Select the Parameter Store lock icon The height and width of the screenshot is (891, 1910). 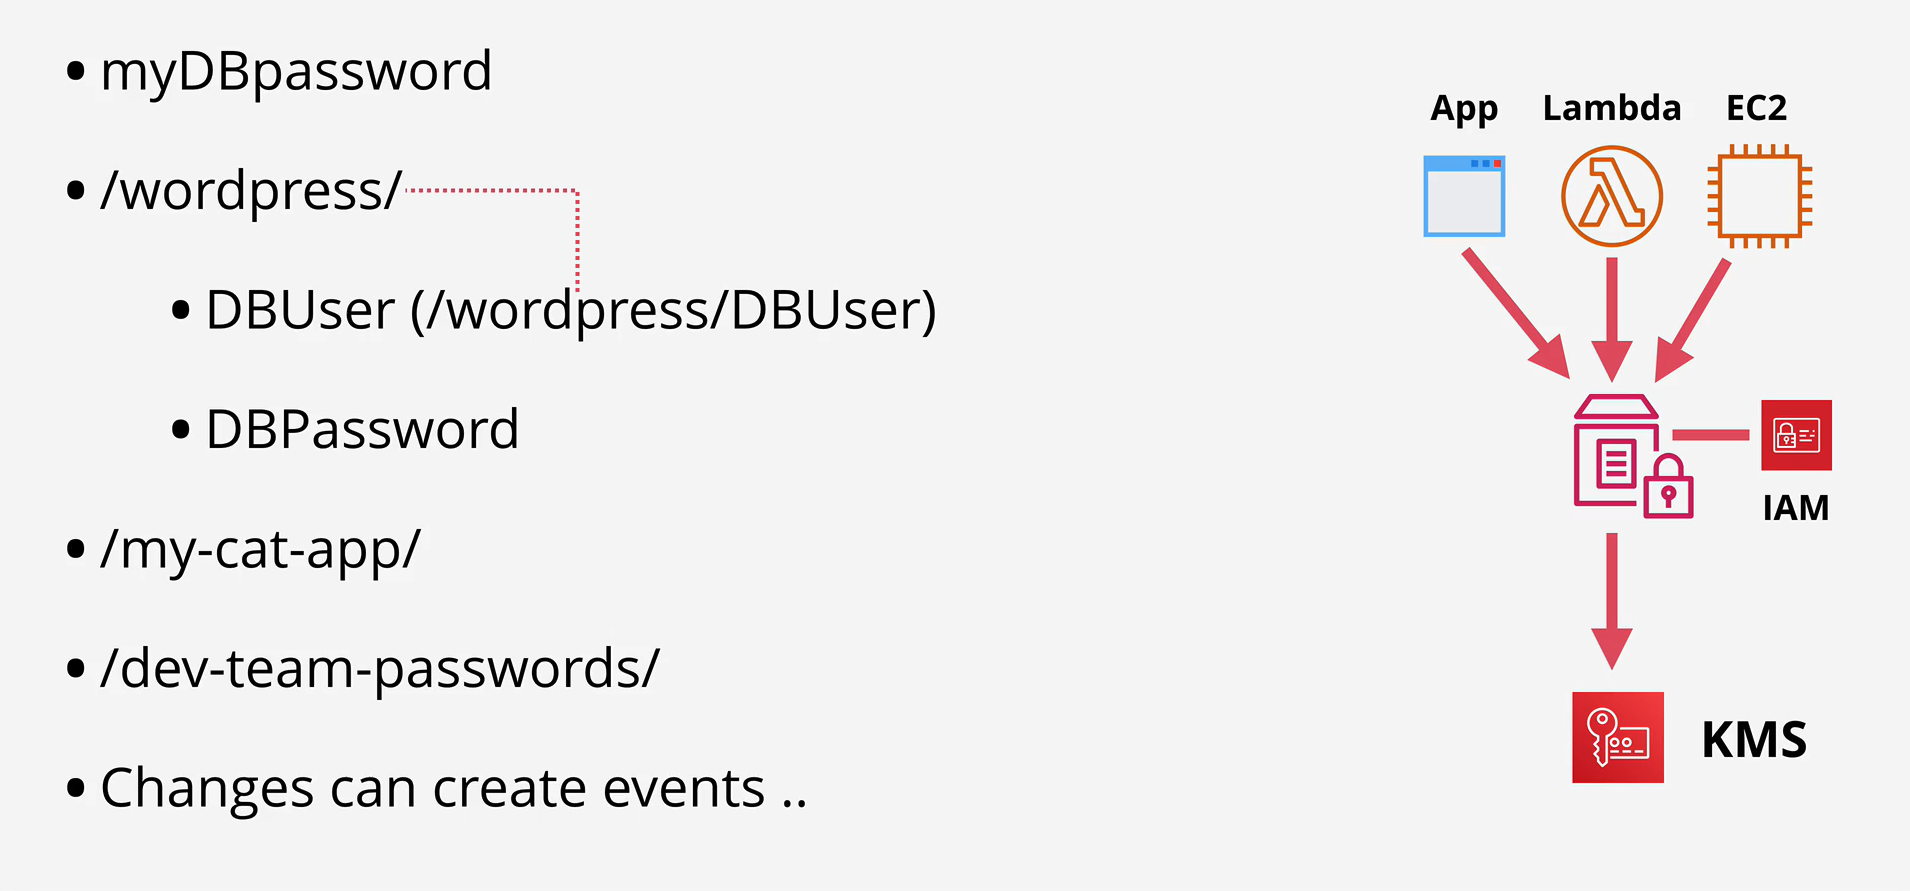pos(1633,457)
